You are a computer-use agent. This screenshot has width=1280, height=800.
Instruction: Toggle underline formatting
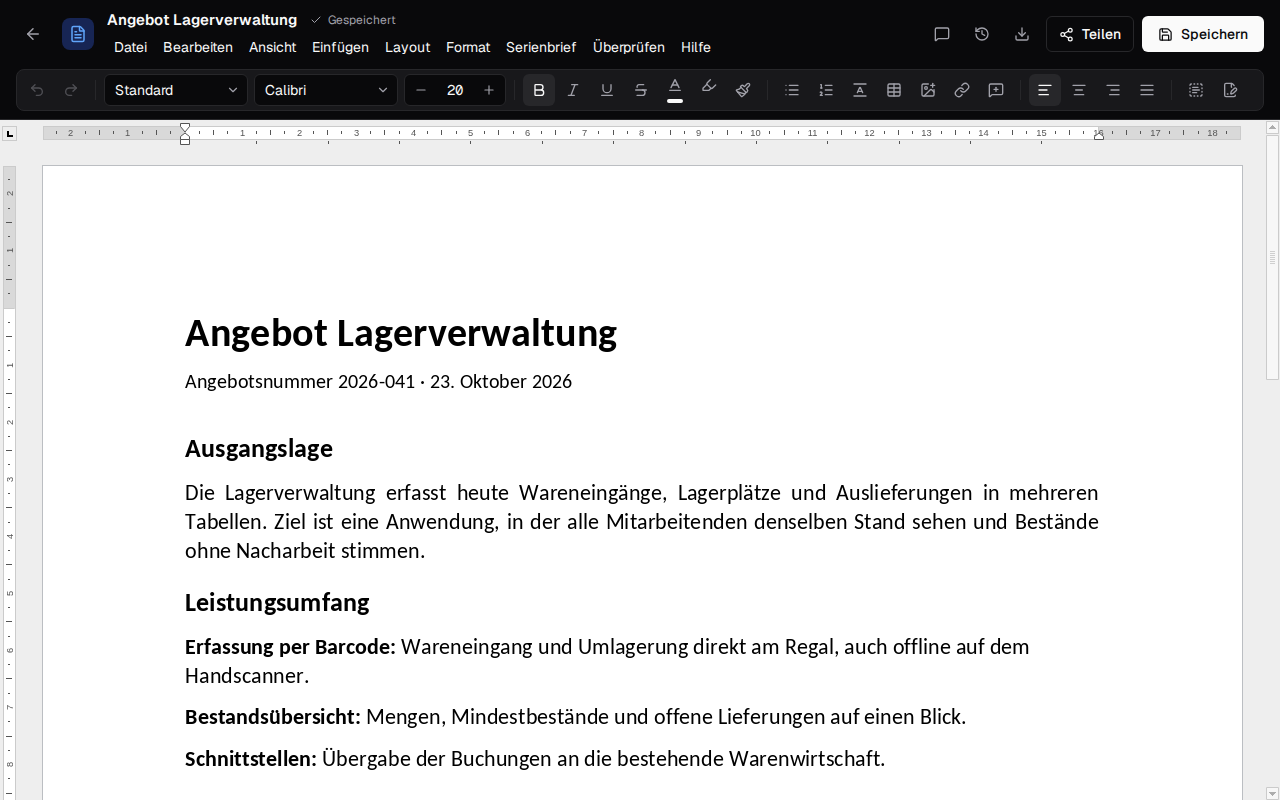pos(607,90)
